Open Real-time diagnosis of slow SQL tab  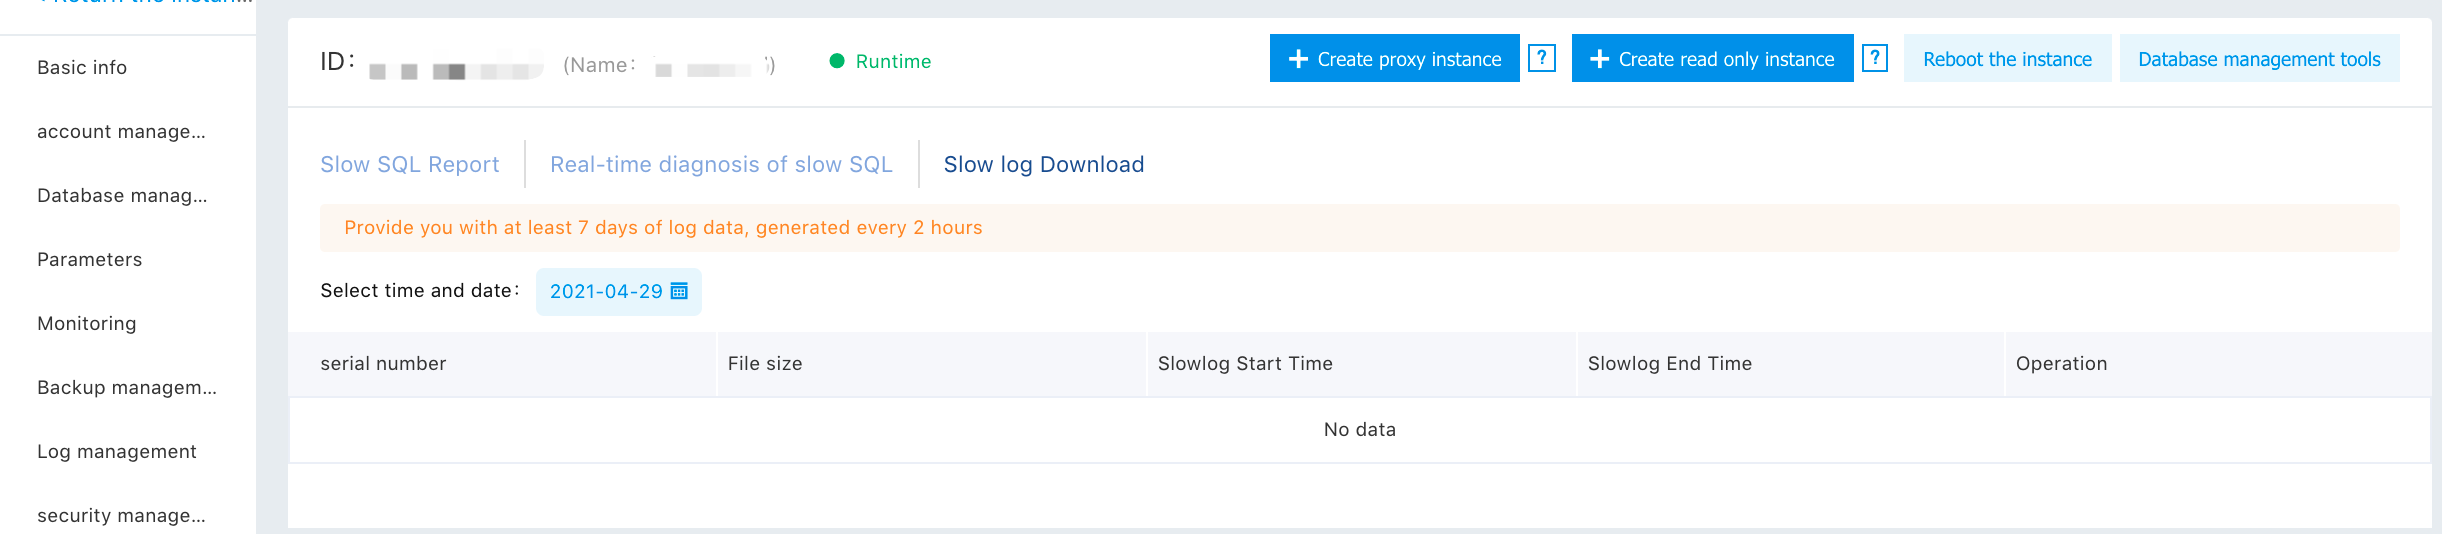point(721,165)
